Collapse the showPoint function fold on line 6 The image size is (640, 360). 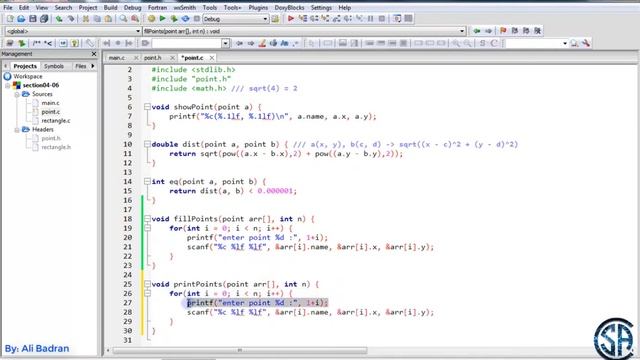[x=147, y=107]
